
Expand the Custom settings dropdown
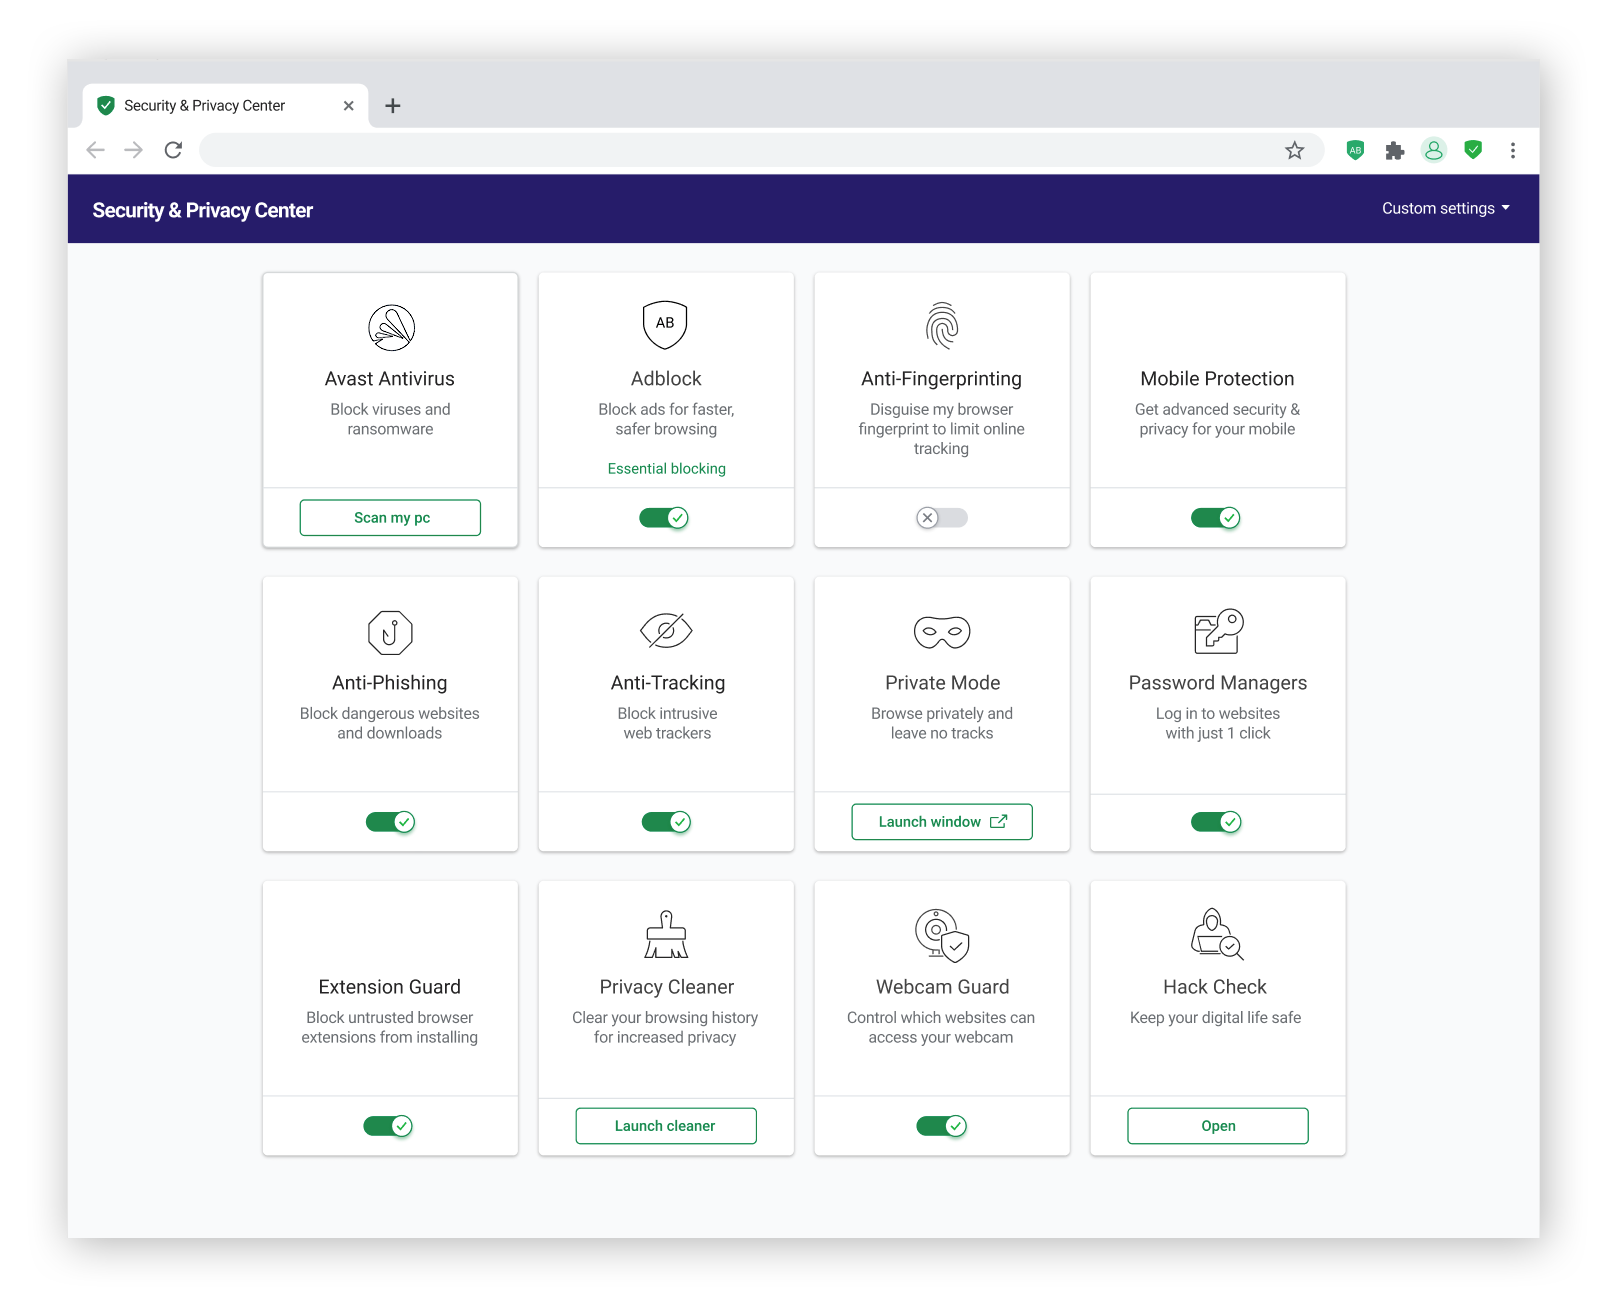pyautogui.click(x=1446, y=208)
